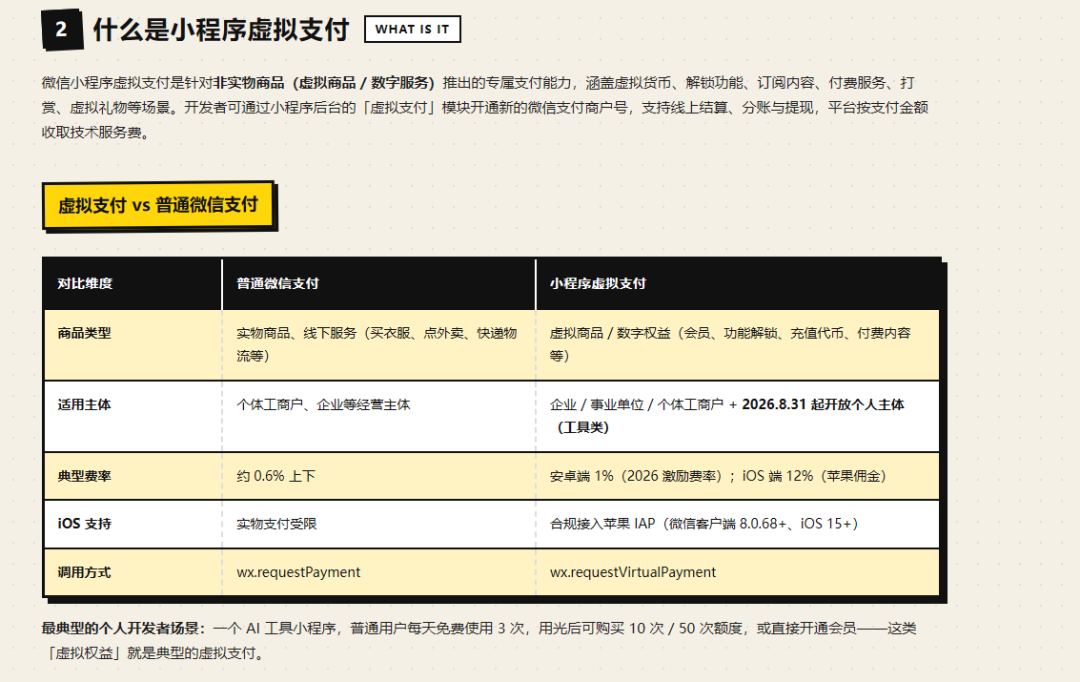Select the 调用方式 row label
The height and width of the screenshot is (682, 1080).
[x=84, y=572]
